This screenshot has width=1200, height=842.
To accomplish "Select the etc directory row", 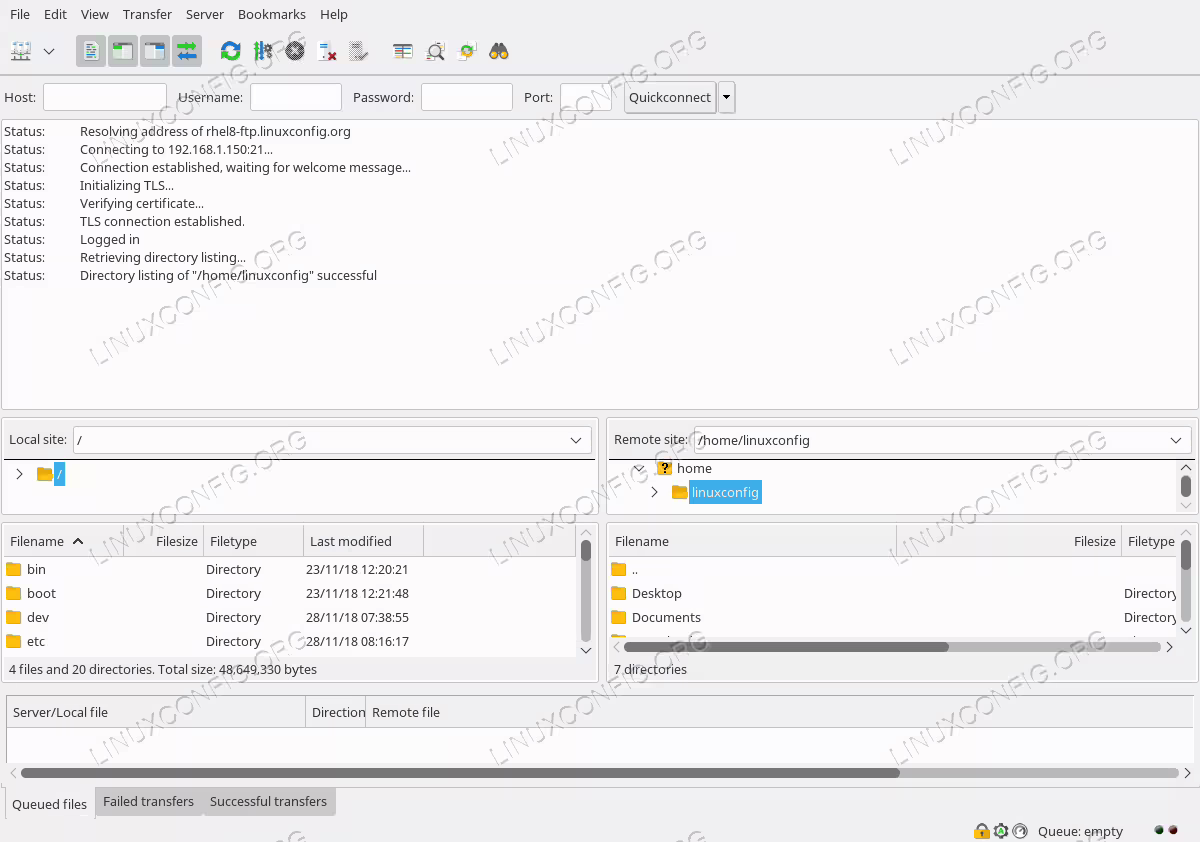I will point(290,641).
